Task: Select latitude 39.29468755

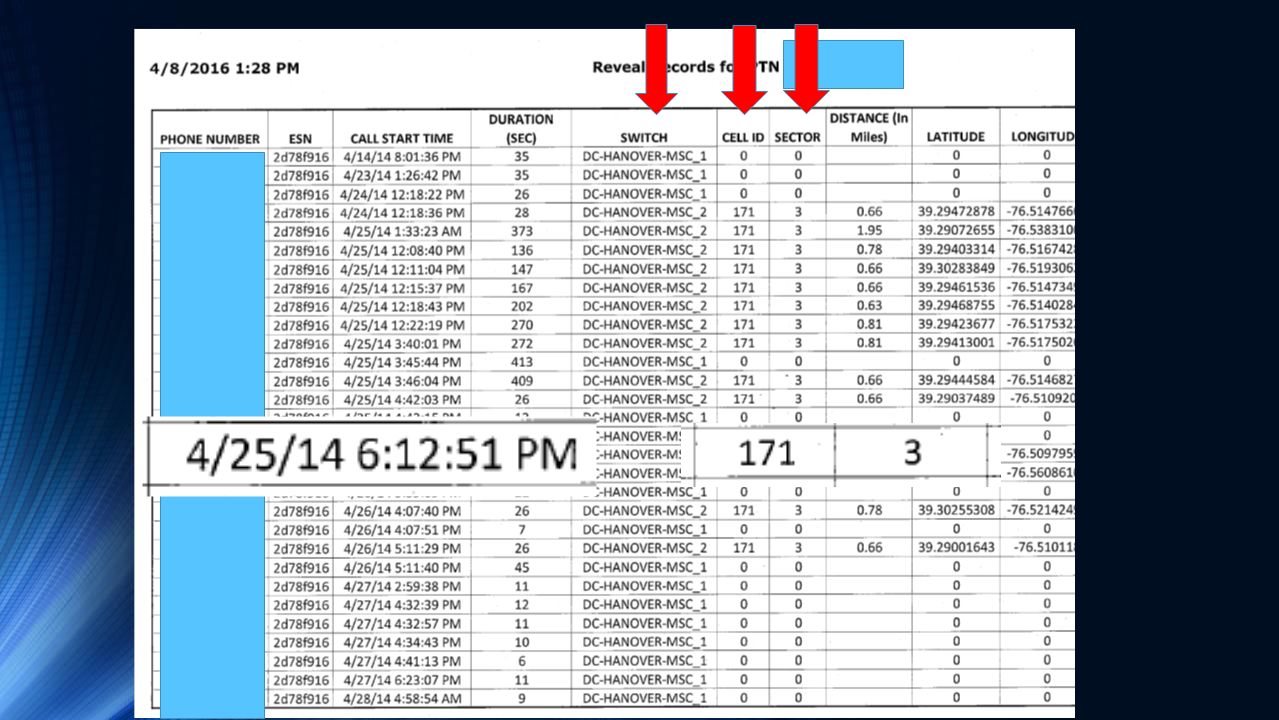Action: [x=956, y=306]
